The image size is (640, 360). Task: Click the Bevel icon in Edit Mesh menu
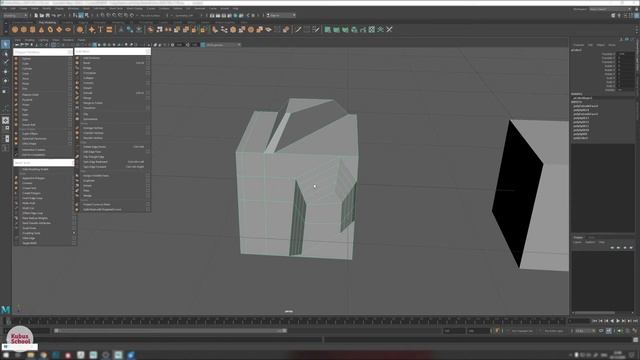pyautogui.click(x=77, y=63)
